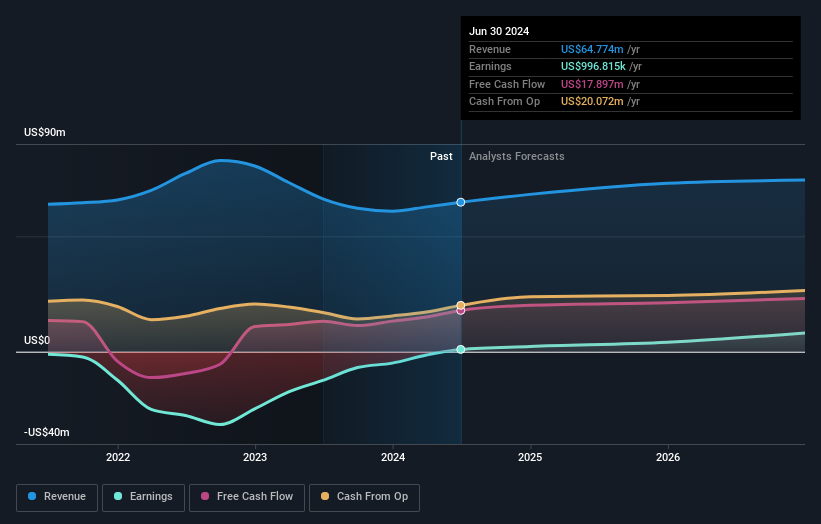Click the orange Cash From Op legend dot
The width and height of the screenshot is (821, 524).
(x=325, y=496)
